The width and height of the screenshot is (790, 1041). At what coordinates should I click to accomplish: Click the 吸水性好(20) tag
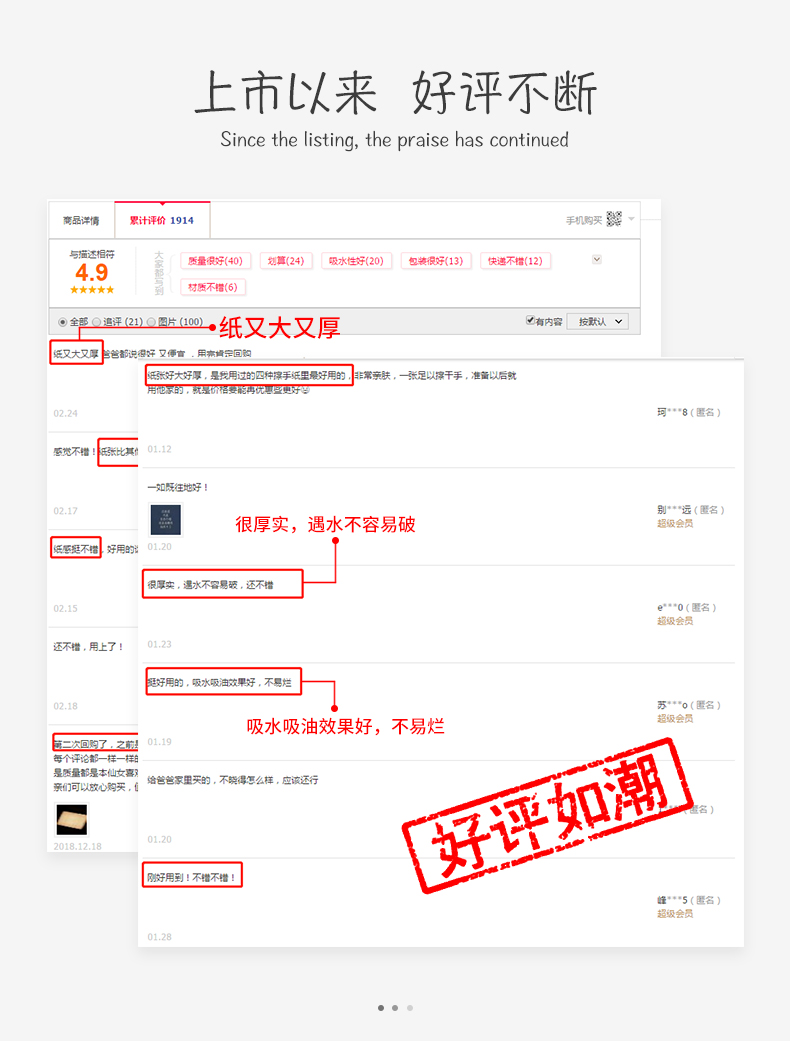point(356,261)
